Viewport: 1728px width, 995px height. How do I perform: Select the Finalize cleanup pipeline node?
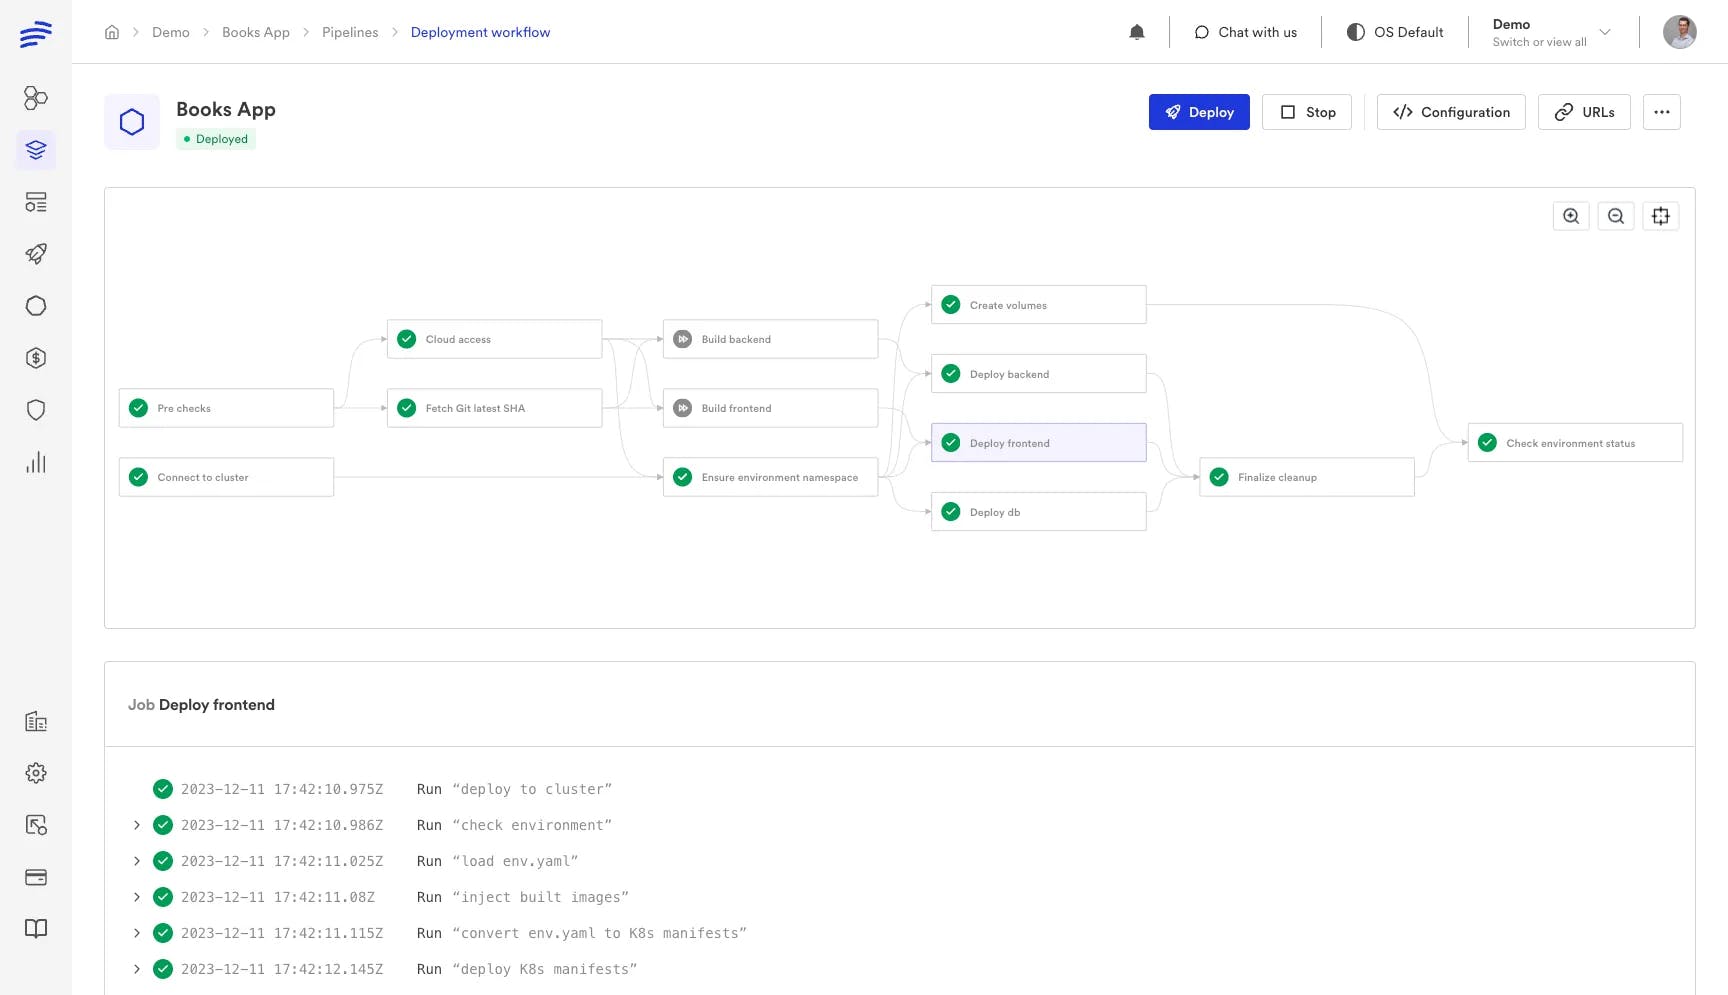click(1306, 477)
